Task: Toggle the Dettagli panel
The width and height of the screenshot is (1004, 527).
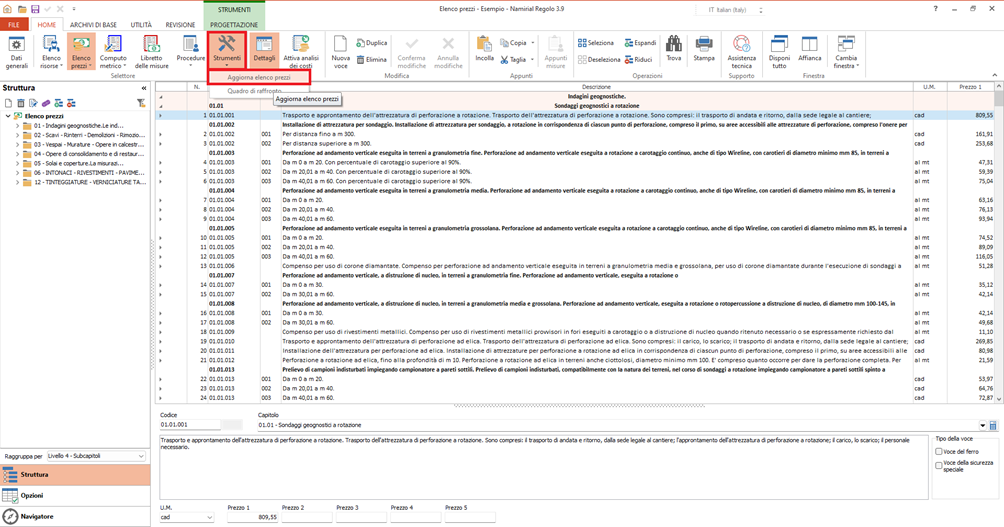Action: [264, 51]
